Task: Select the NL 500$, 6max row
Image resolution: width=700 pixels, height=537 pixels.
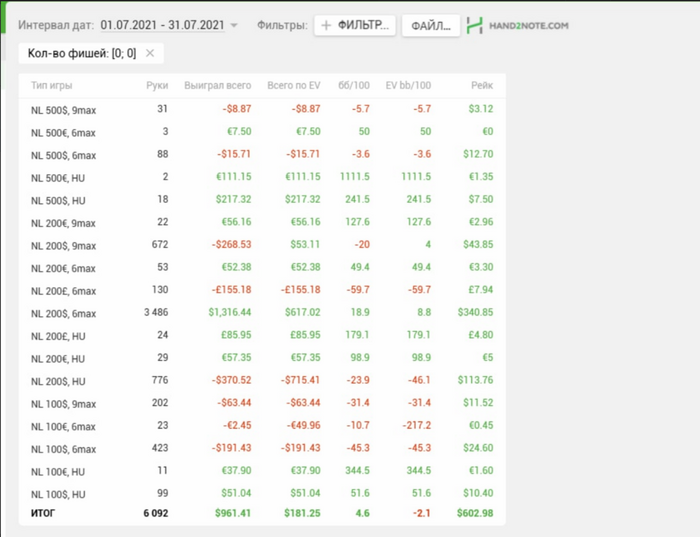Action: pyautogui.click(x=262, y=155)
